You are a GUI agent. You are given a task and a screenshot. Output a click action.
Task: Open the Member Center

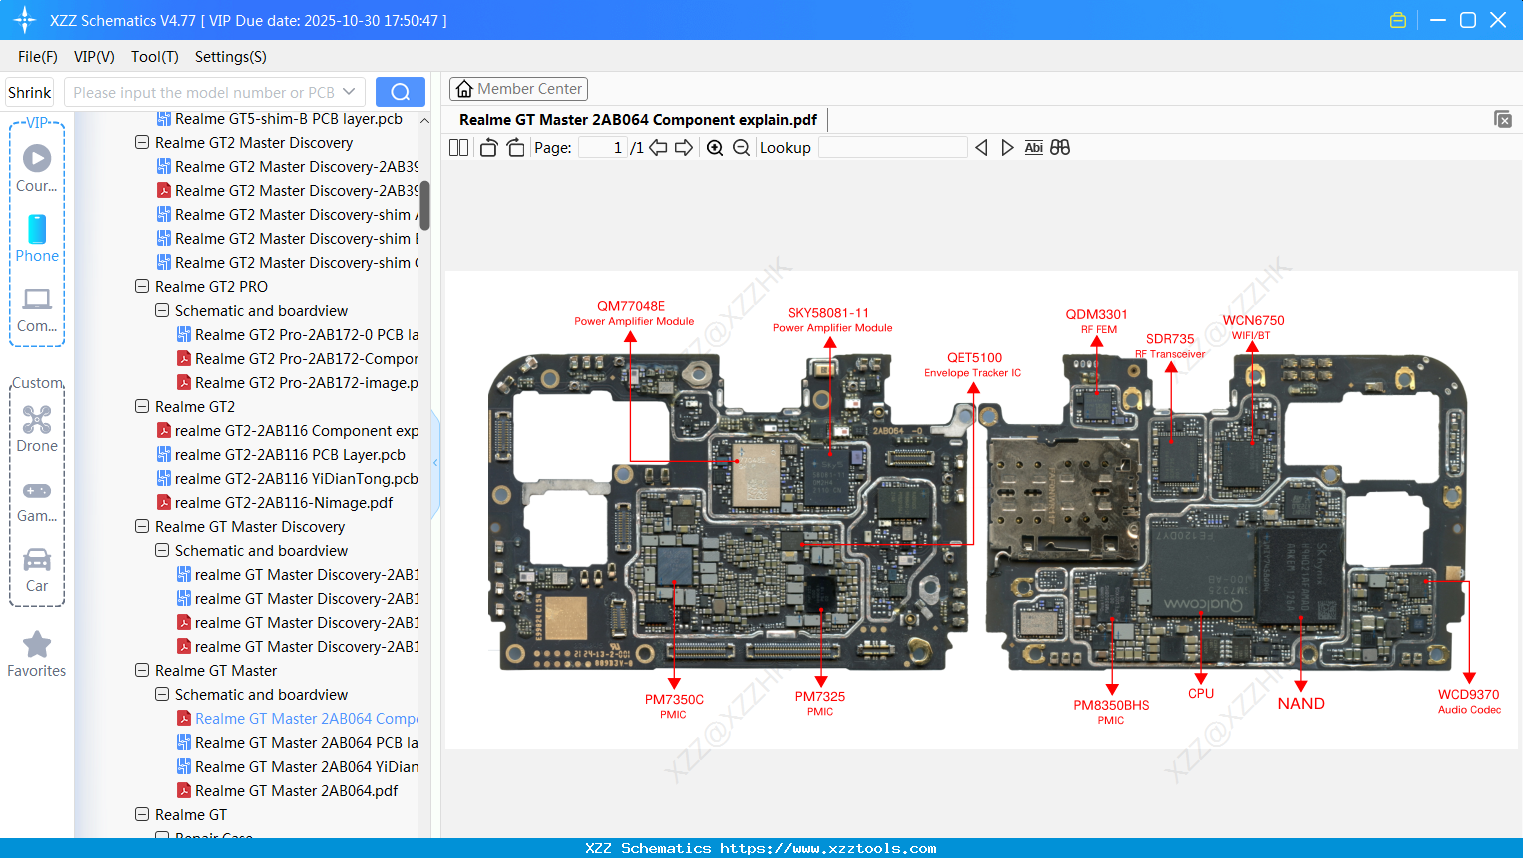[518, 89]
